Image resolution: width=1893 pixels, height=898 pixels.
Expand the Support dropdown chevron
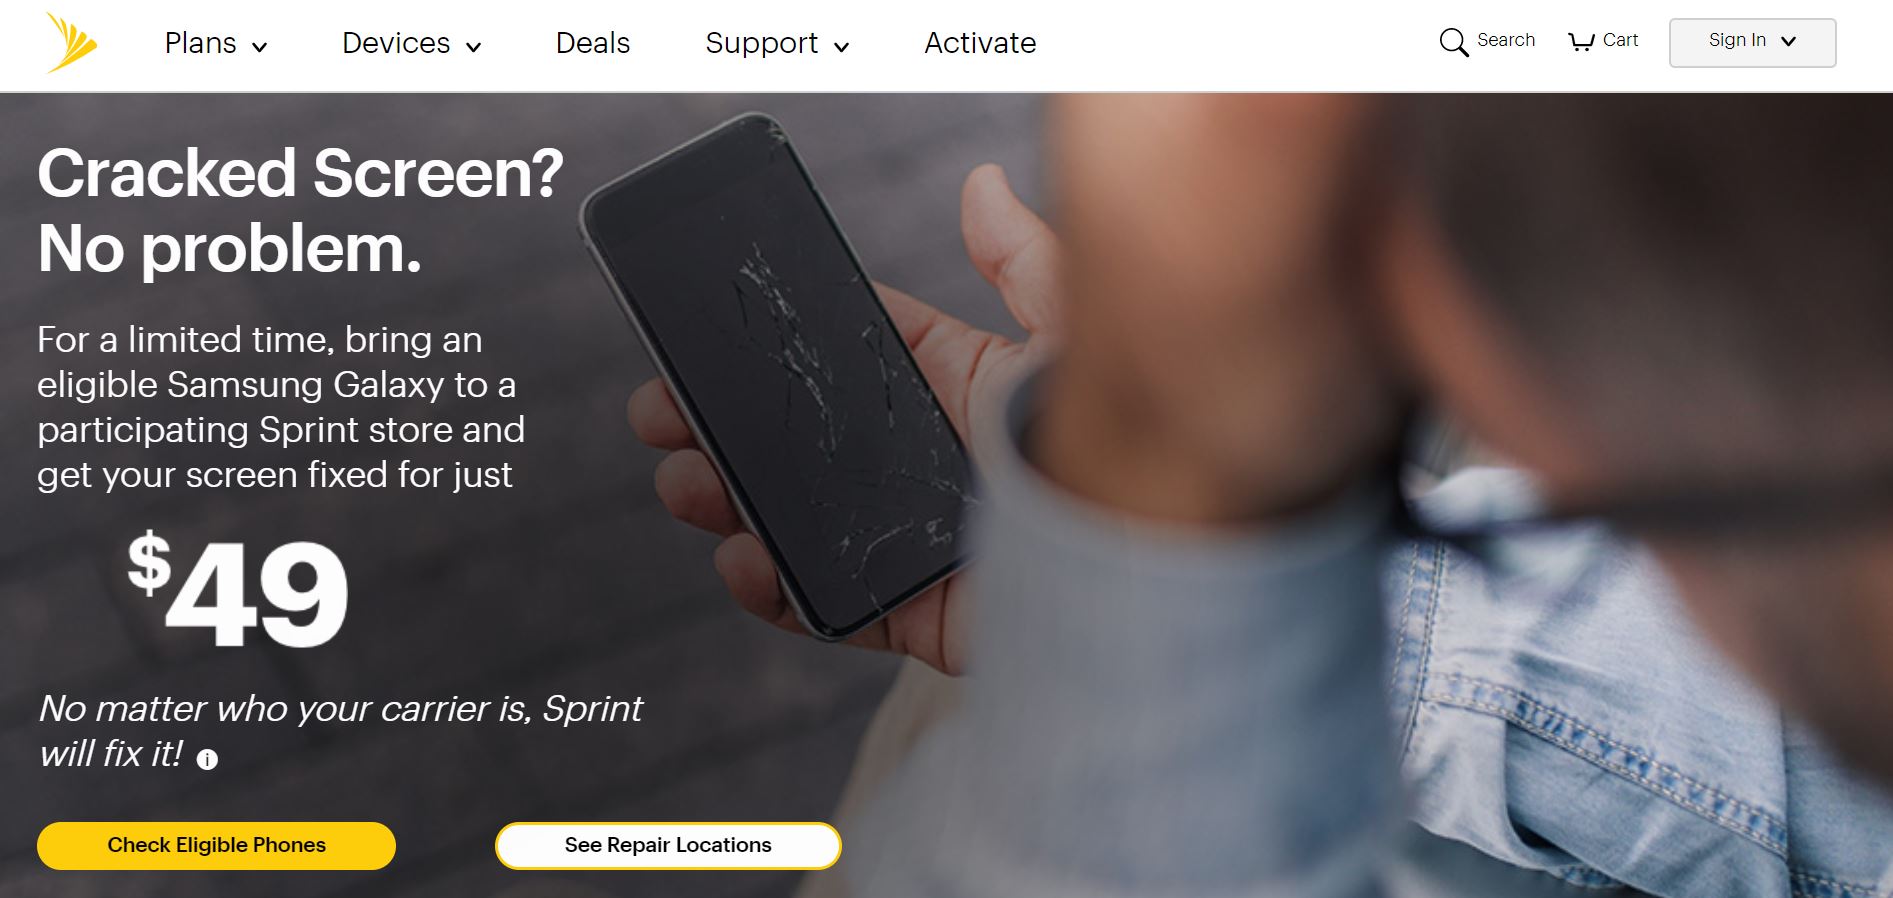[x=842, y=47]
